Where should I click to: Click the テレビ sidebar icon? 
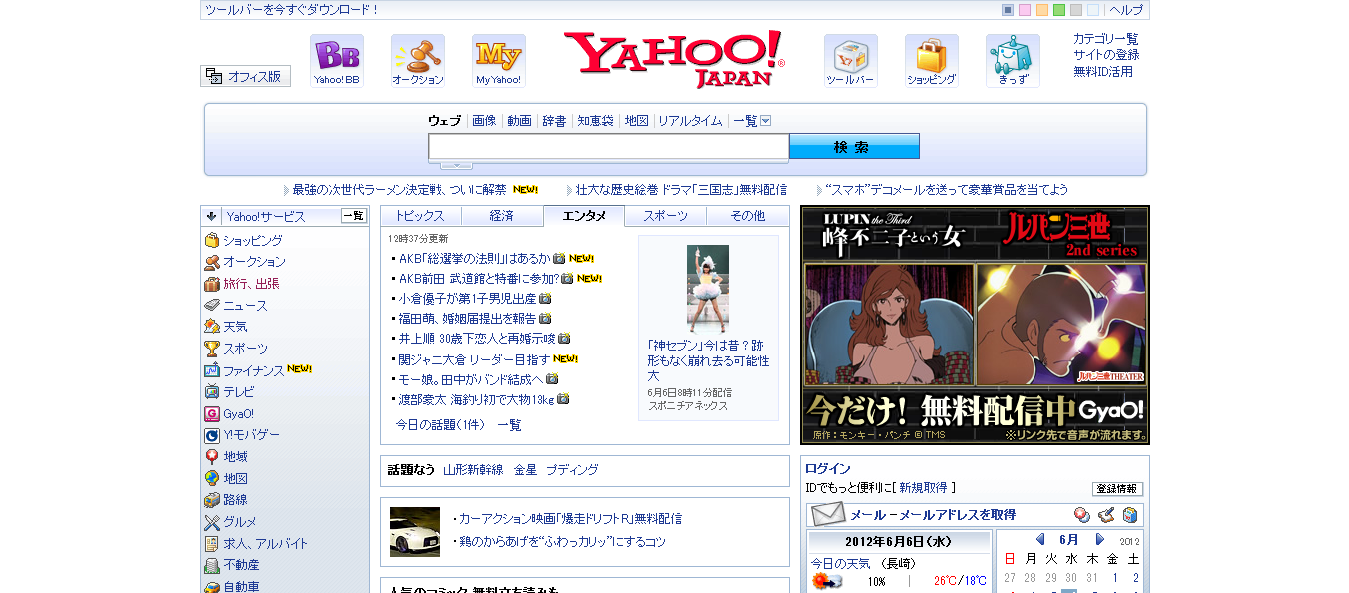coord(212,392)
